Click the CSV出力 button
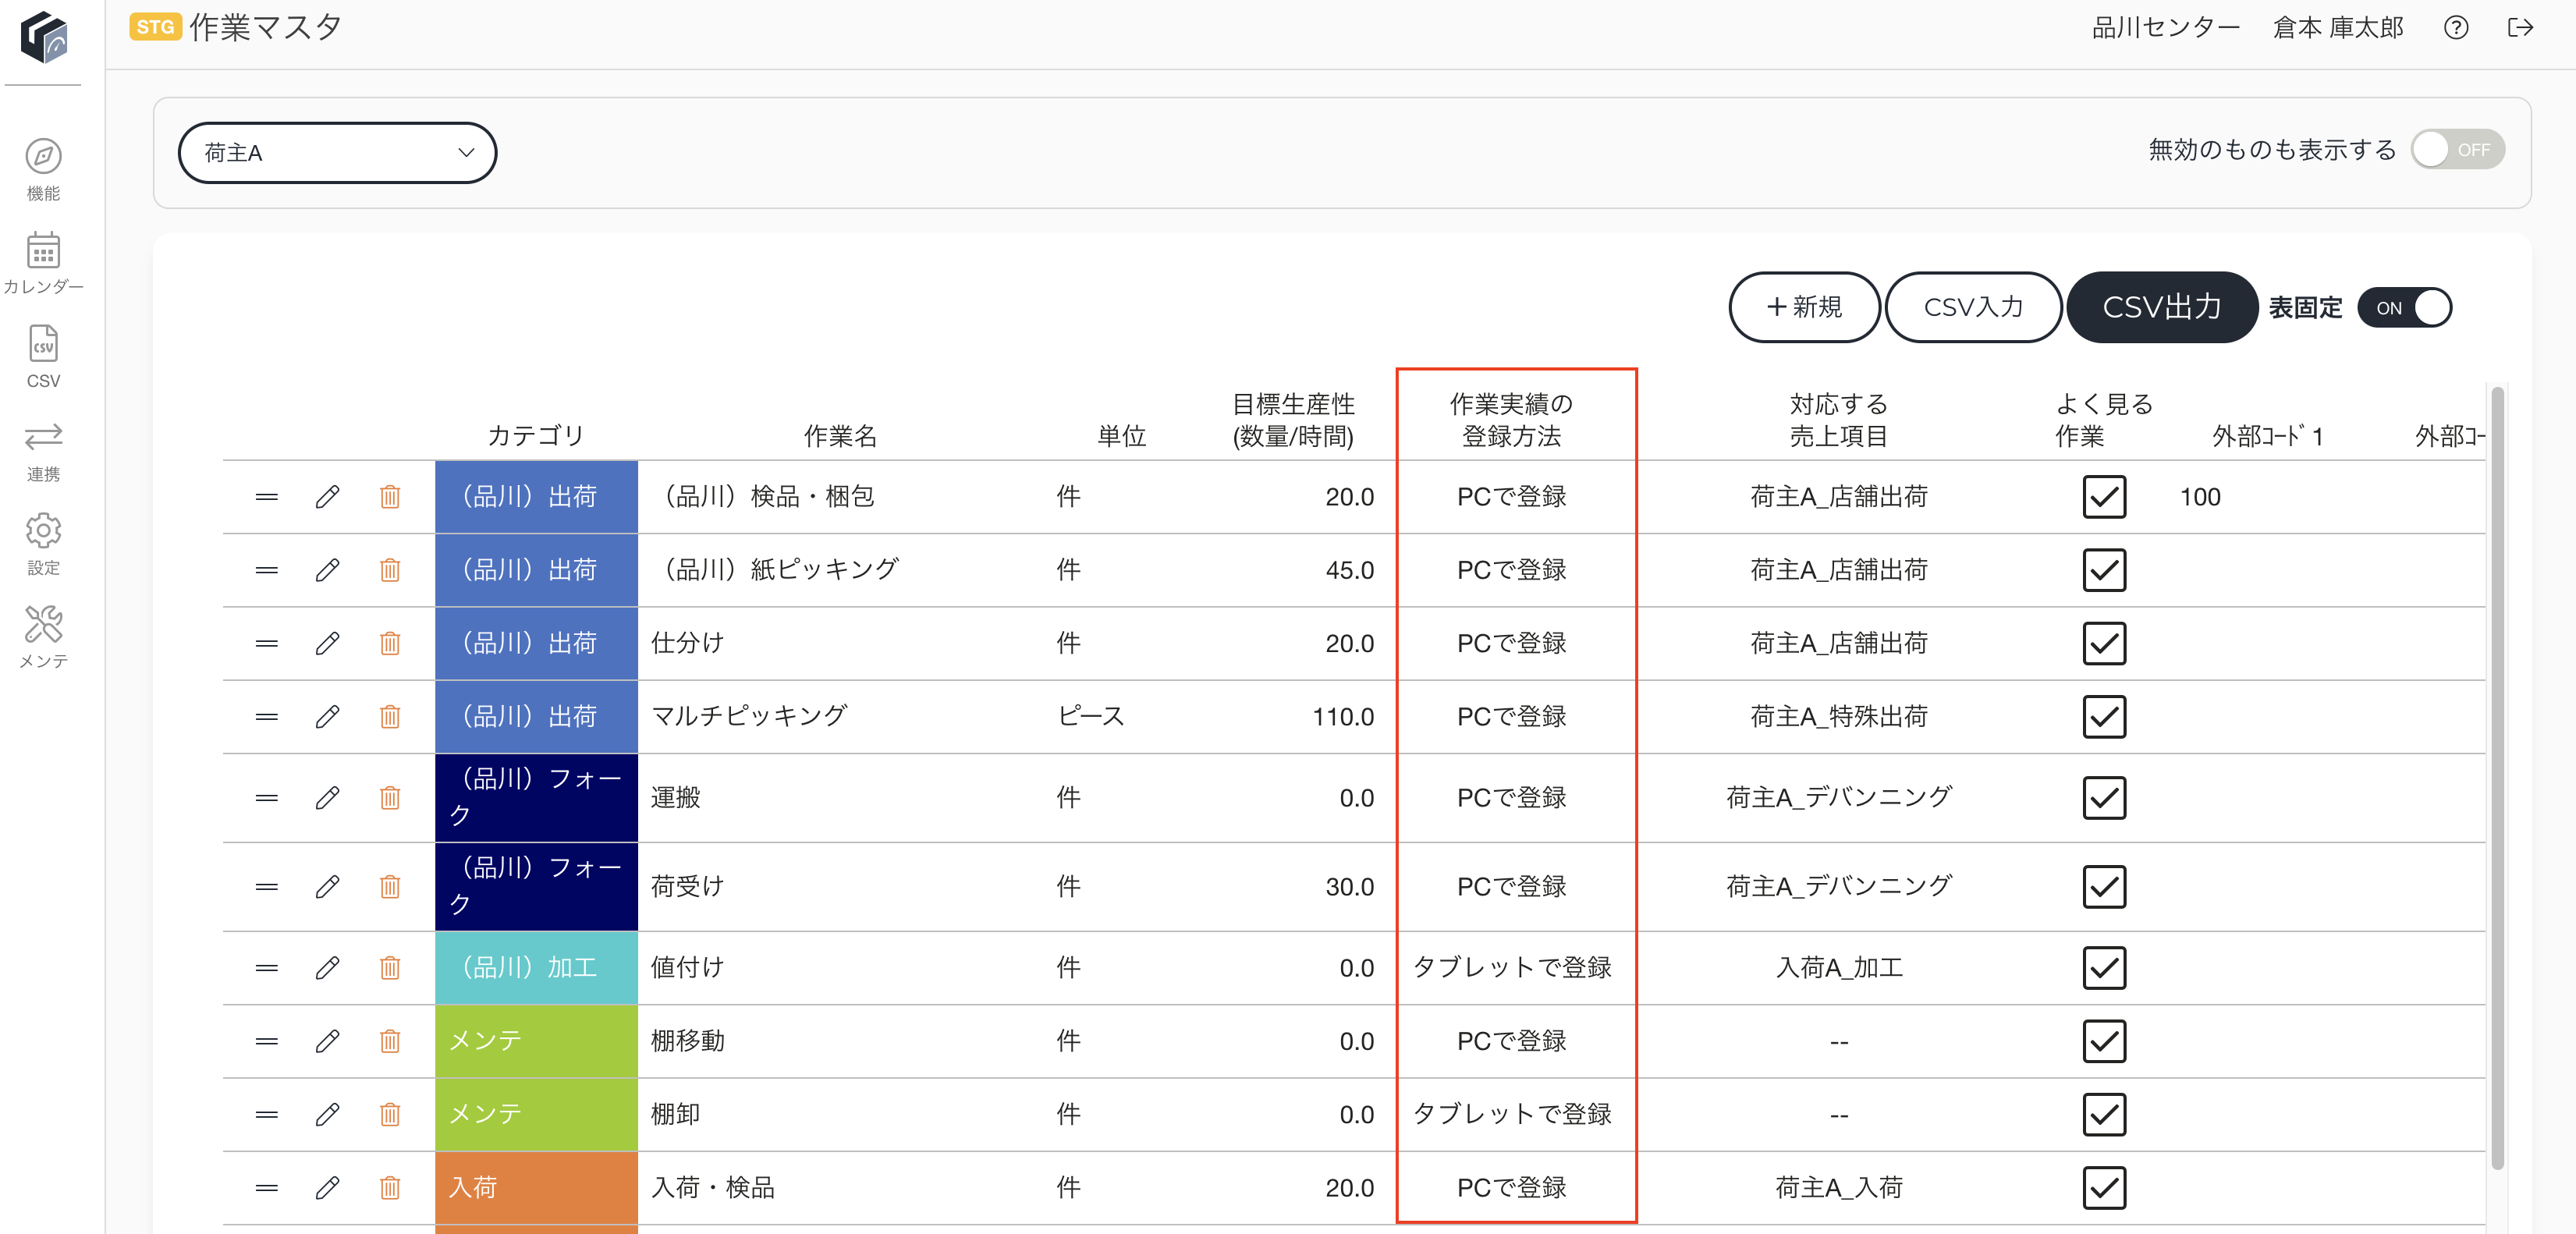 coord(2162,307)
